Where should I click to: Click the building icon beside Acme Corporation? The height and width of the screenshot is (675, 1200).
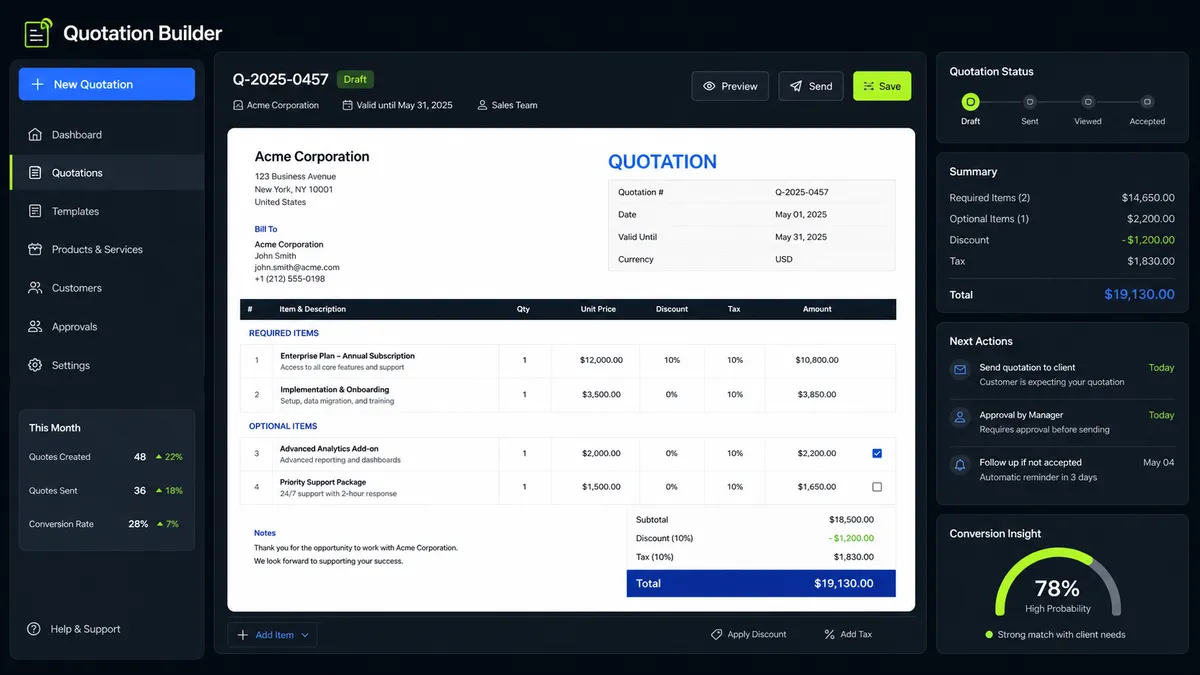tap(238, 105)
